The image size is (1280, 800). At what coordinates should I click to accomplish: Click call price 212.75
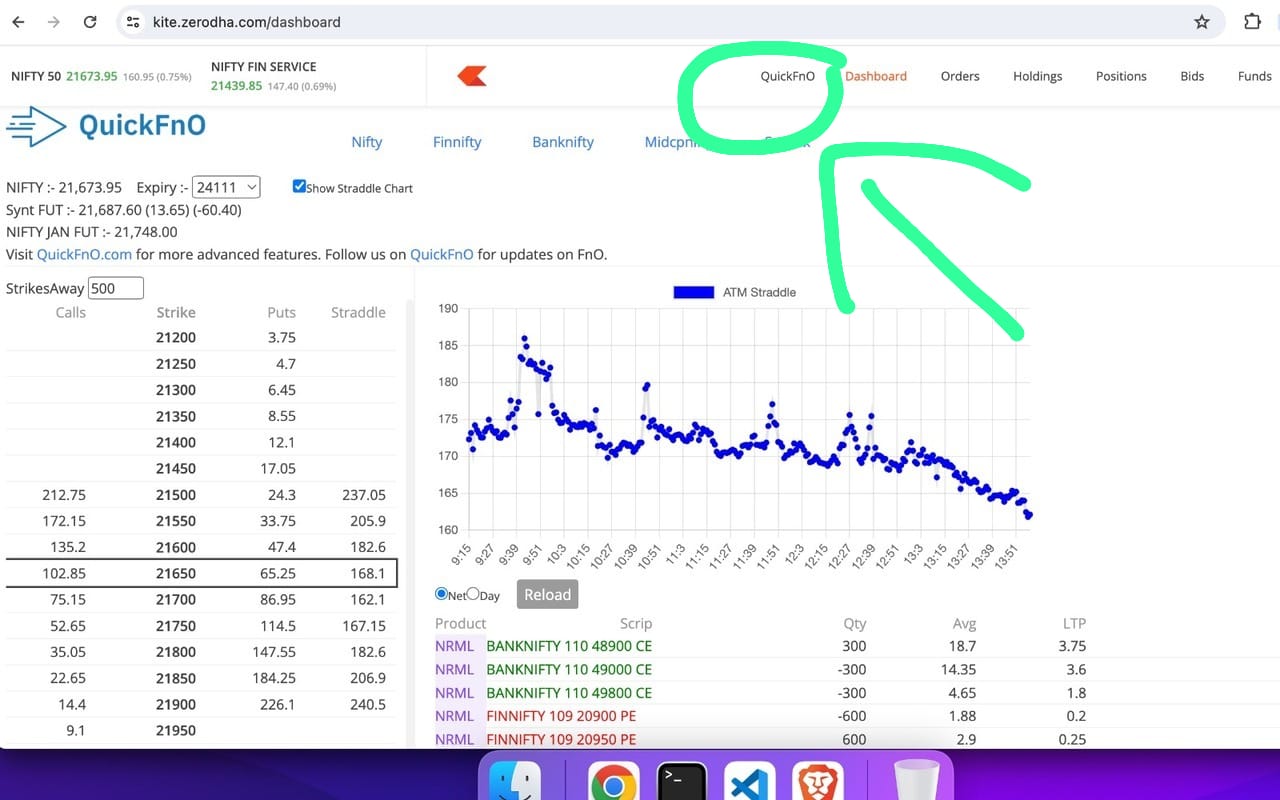[64, 495]
